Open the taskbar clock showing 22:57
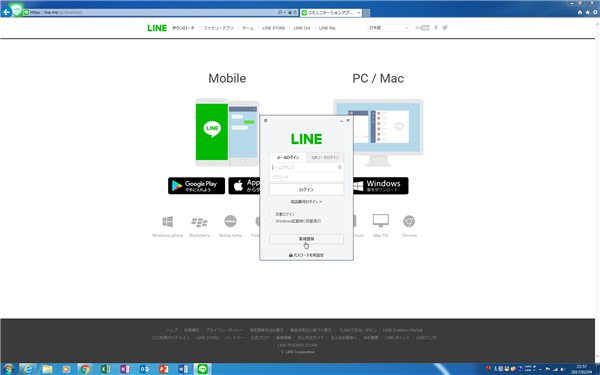Screen dimensions: 600x375 [x=582, y=369]
